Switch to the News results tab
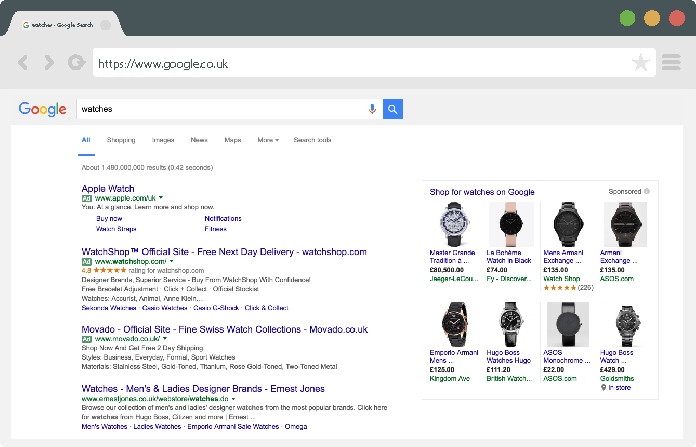 tap(199, 140)
